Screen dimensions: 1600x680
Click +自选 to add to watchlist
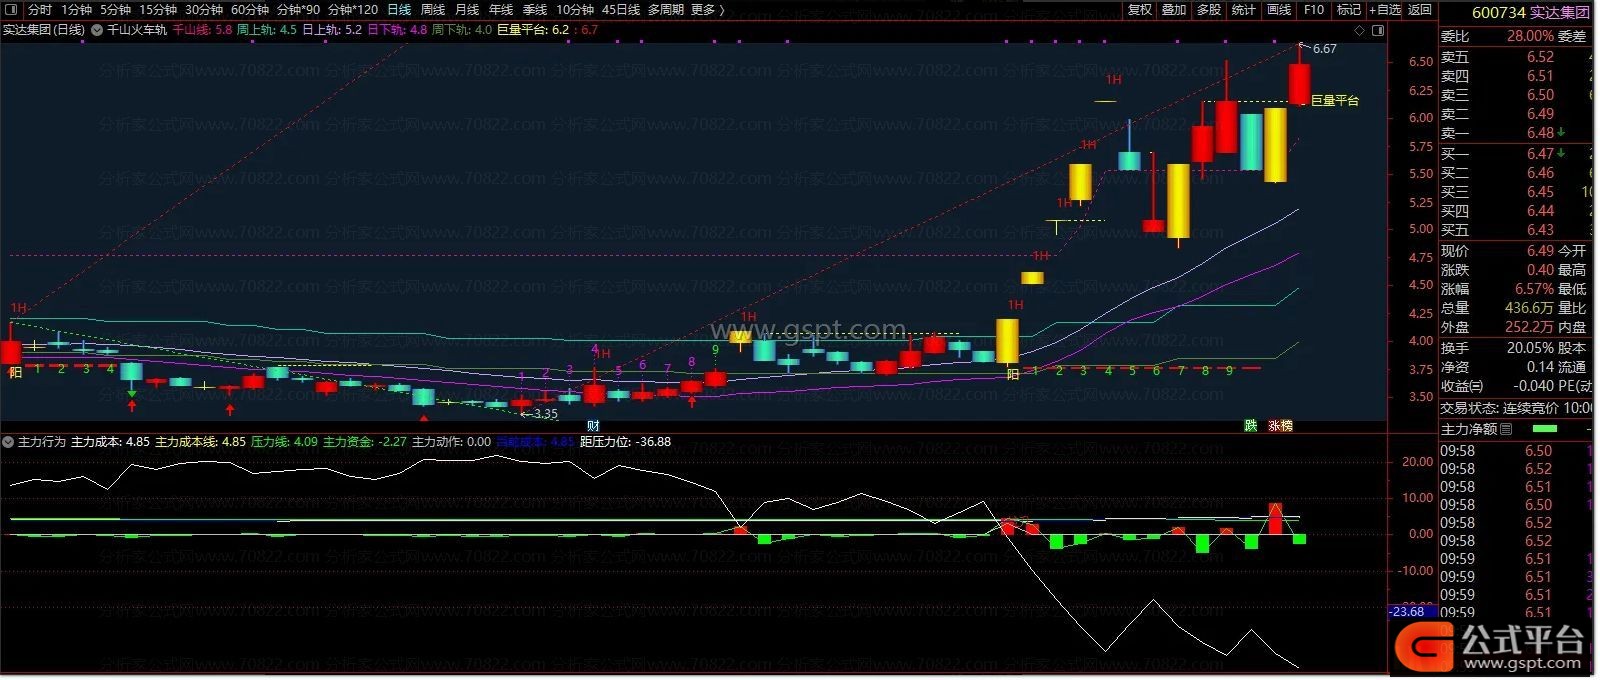click(x=1385, y=10)
